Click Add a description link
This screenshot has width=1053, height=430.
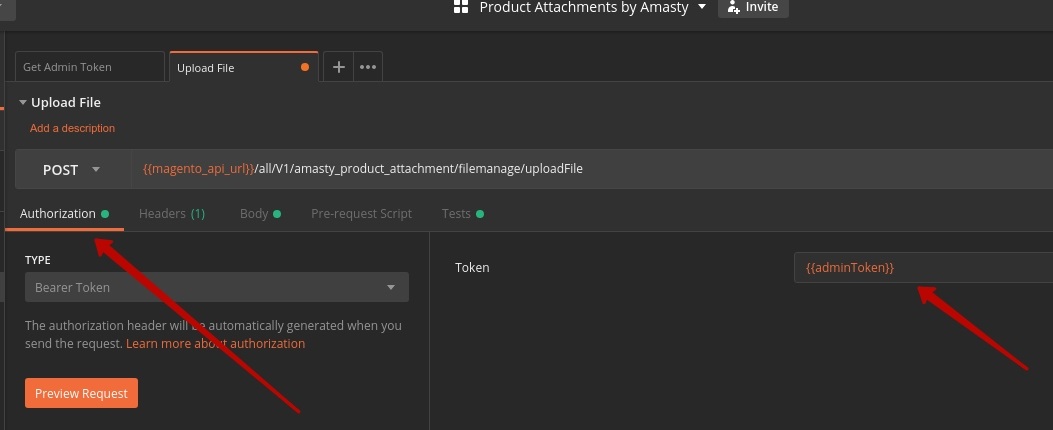[x=72, y=128]
